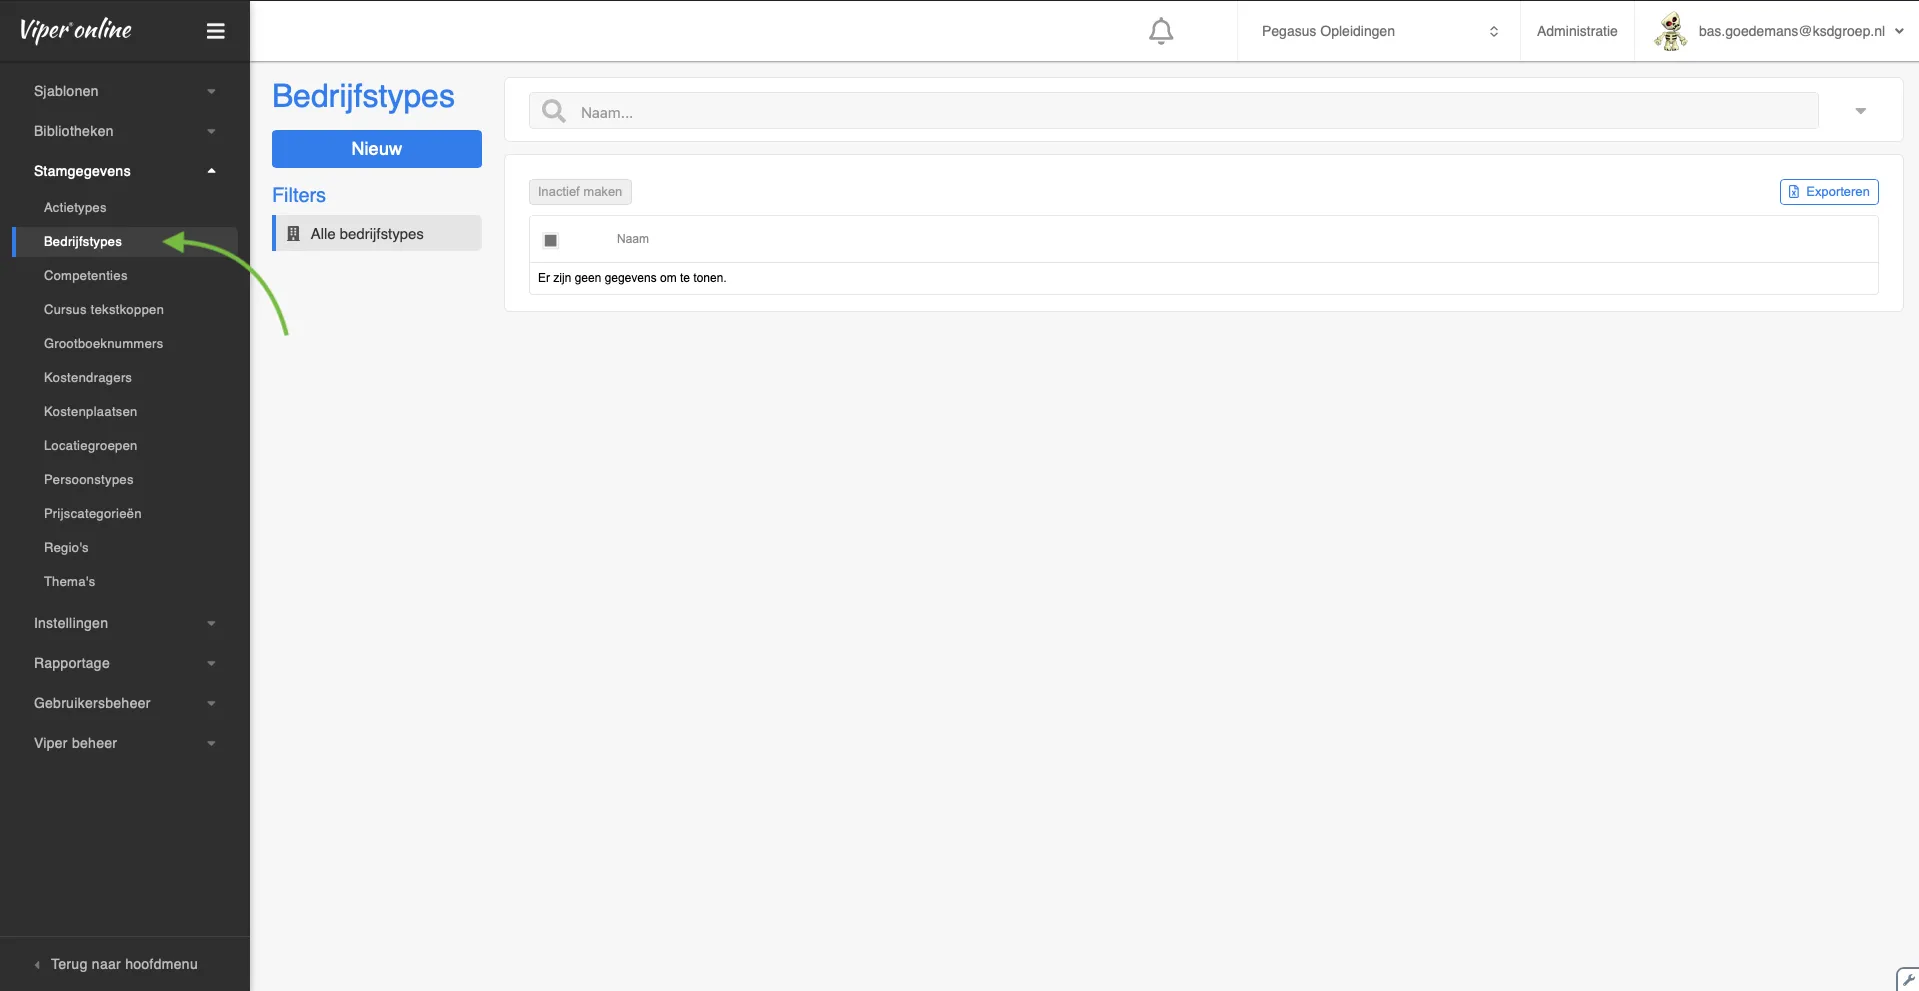Open Prijscategorieën in the sidebar
Screen dimensions: 1919x991
tap(93, 514)
